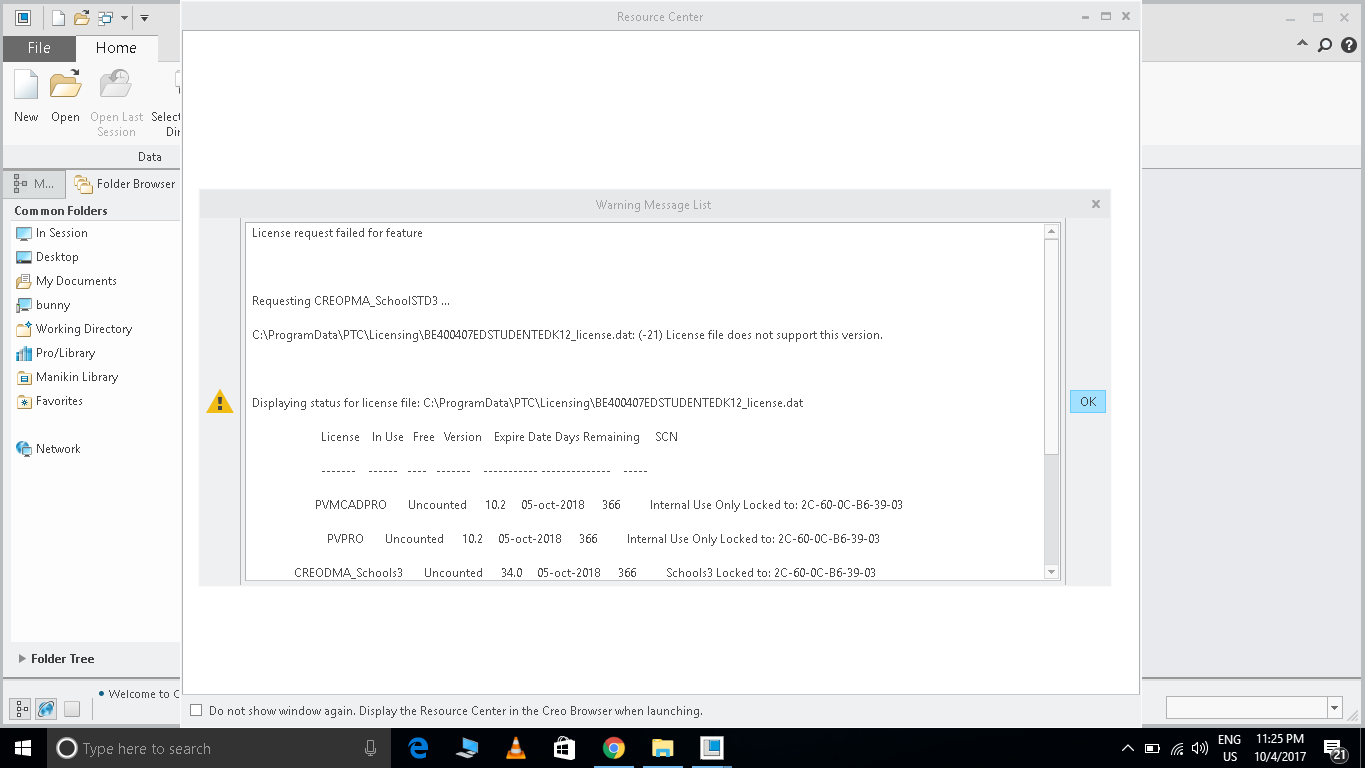Enable 'Do not show window again' option
1365x768 pixels.
coord(195,710)
